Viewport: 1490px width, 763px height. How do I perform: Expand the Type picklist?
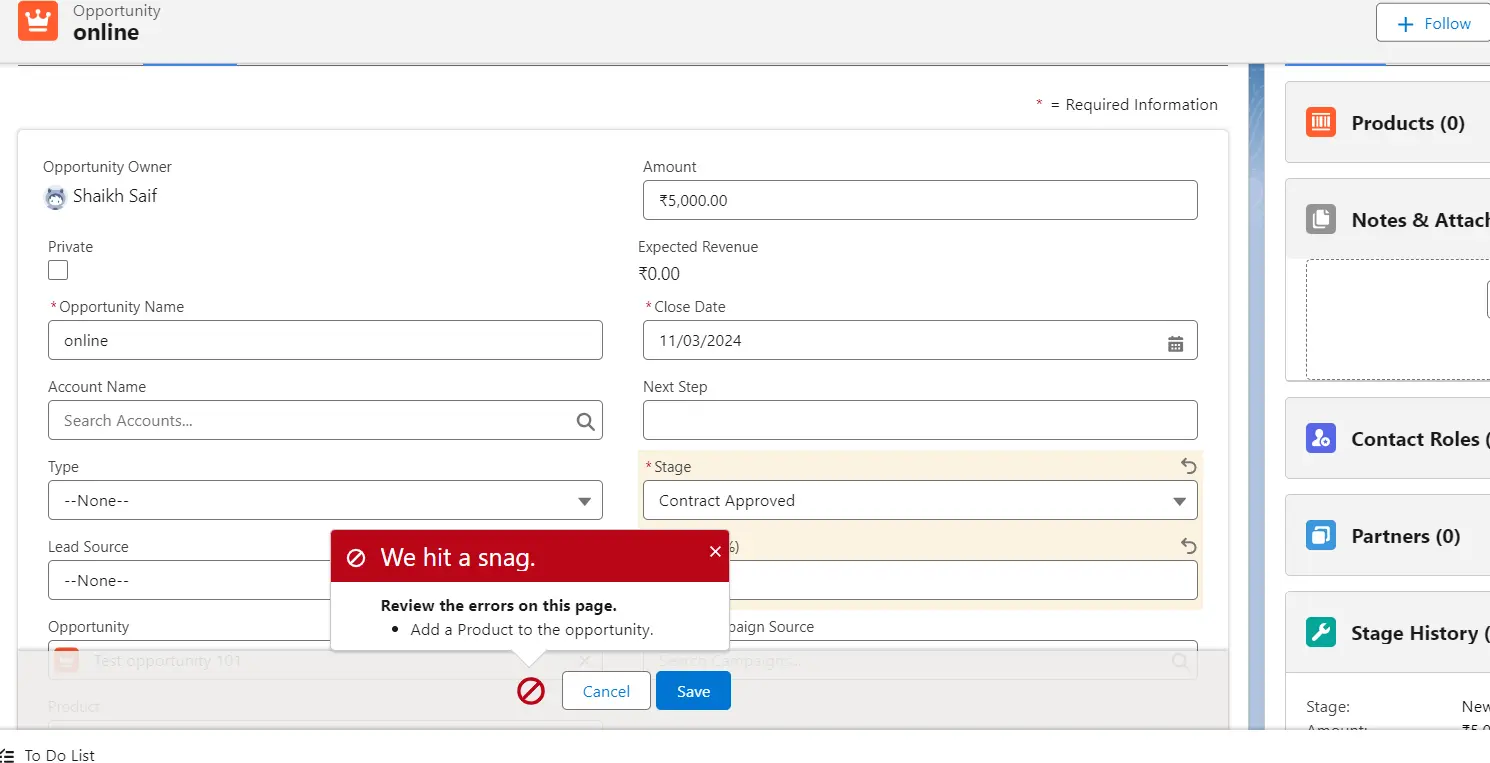click(x=325, y=501)
